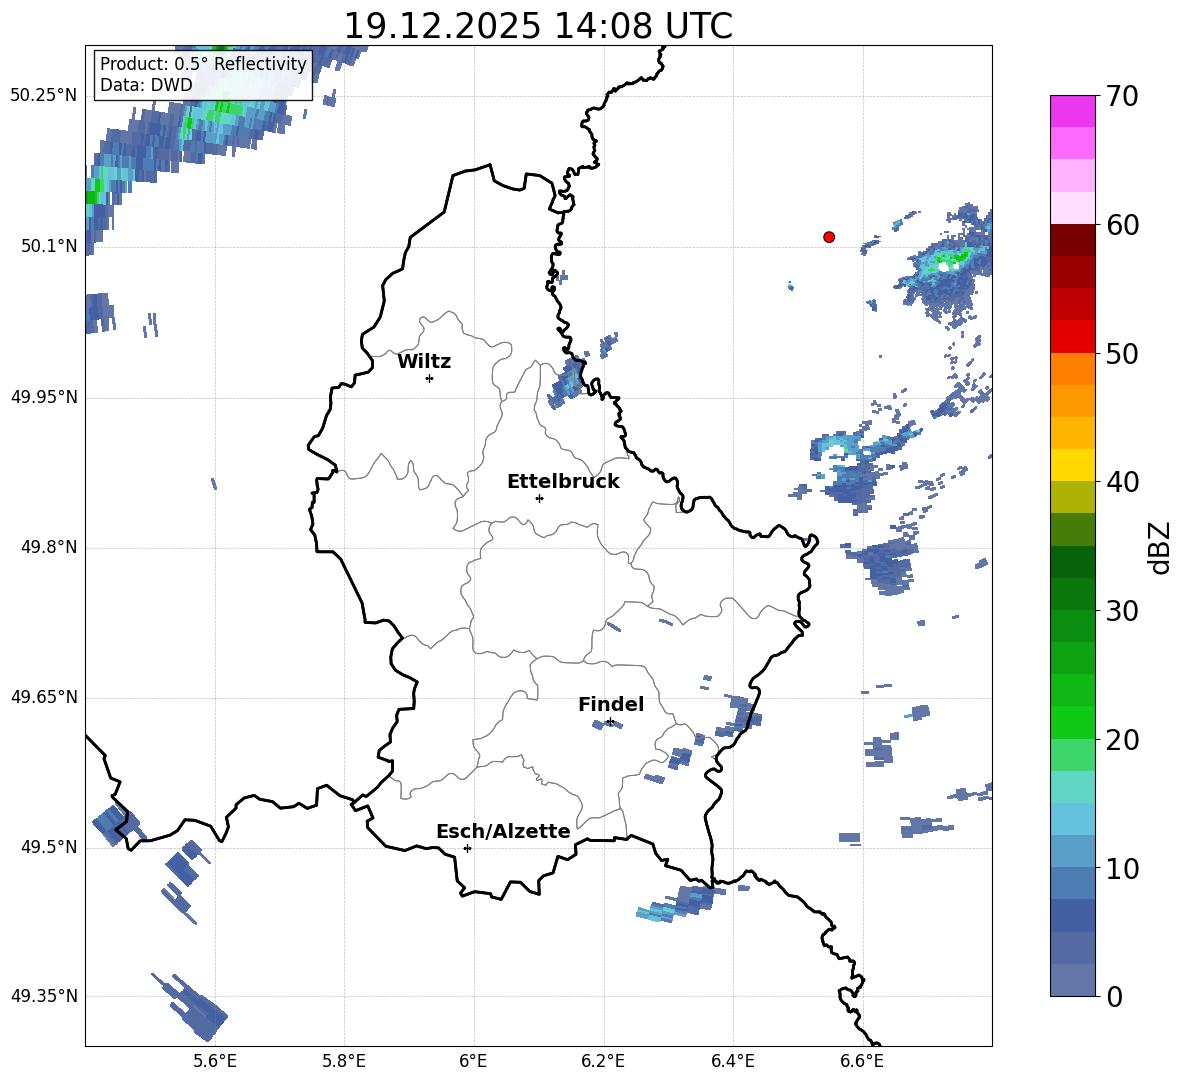The width and height of the screenshot is (1184, 1081).
Task: Click the yellow 40 dBZ colorbar swatch
Action: 1072,465
